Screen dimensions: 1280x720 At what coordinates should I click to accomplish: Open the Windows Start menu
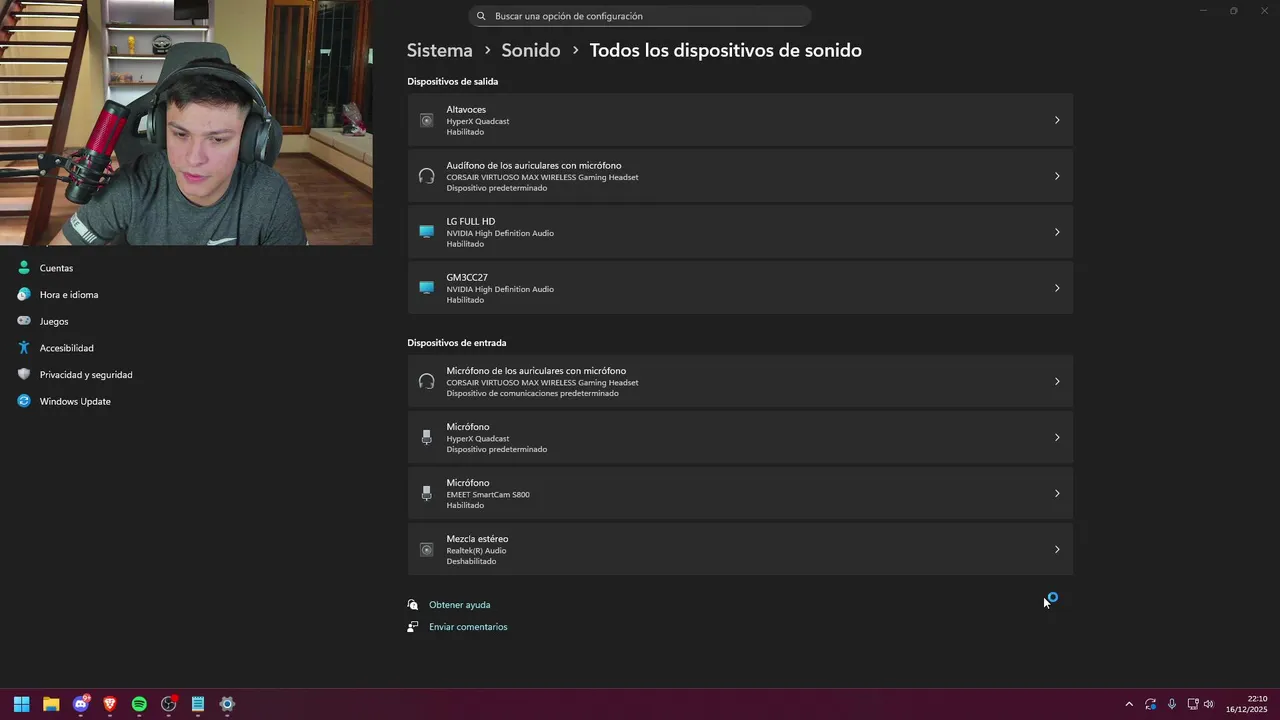[21, 704]
